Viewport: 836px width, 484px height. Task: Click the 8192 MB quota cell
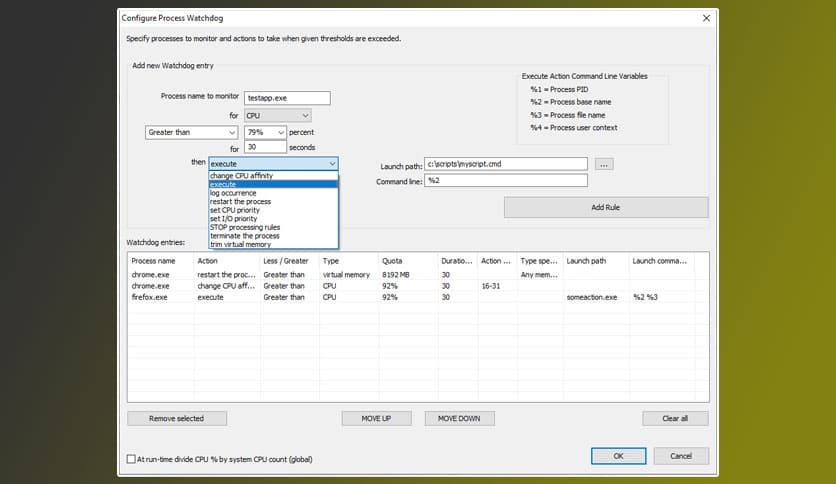396,275
